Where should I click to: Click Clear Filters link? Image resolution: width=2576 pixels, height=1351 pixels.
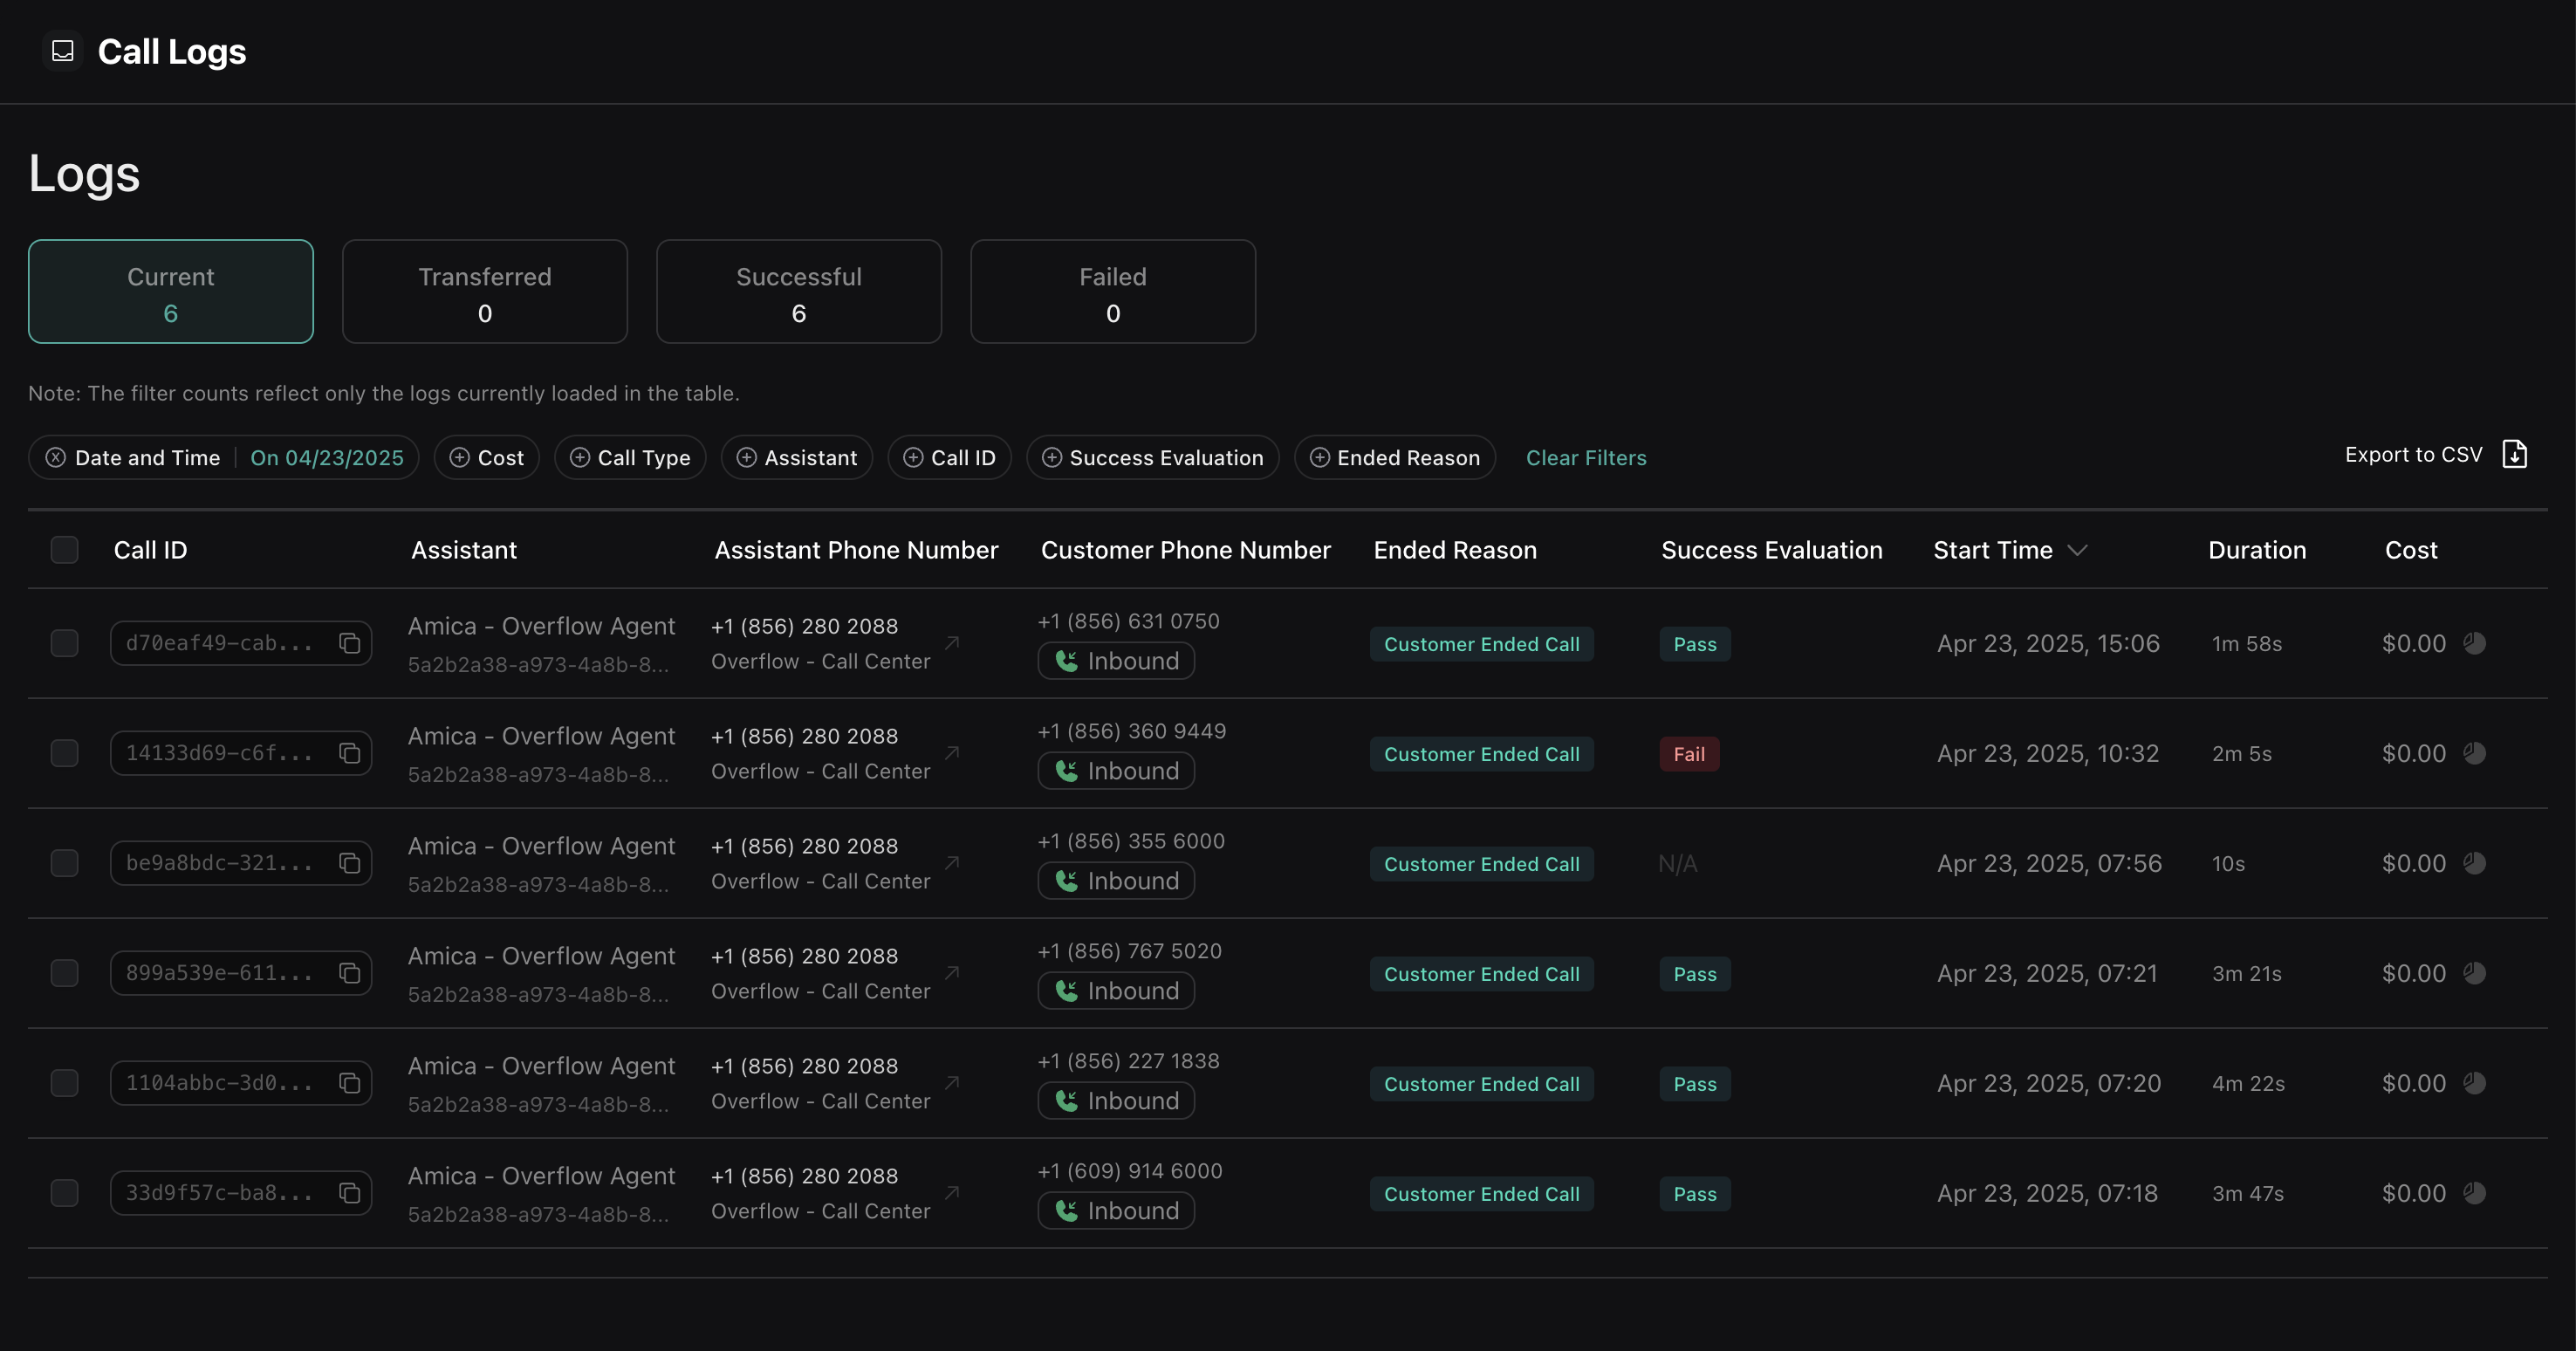point(1585,458)
